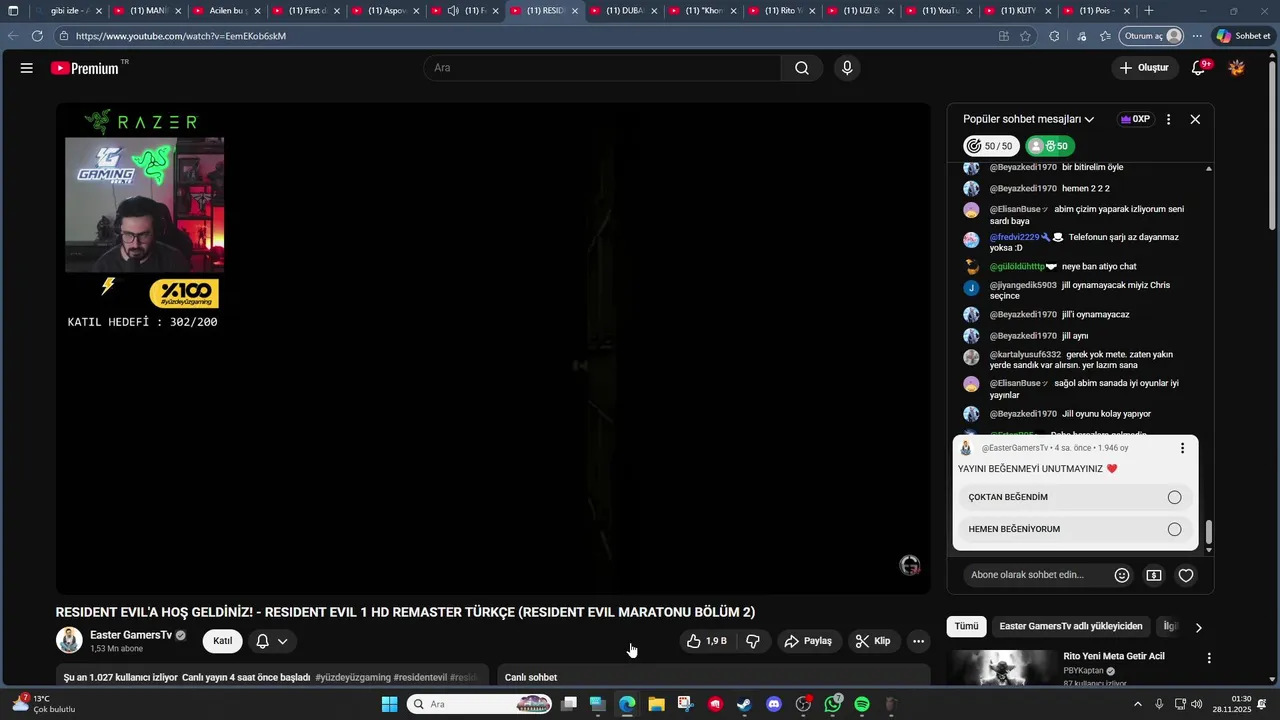Open the YouTube hamburger guide menu

(27, 68)
